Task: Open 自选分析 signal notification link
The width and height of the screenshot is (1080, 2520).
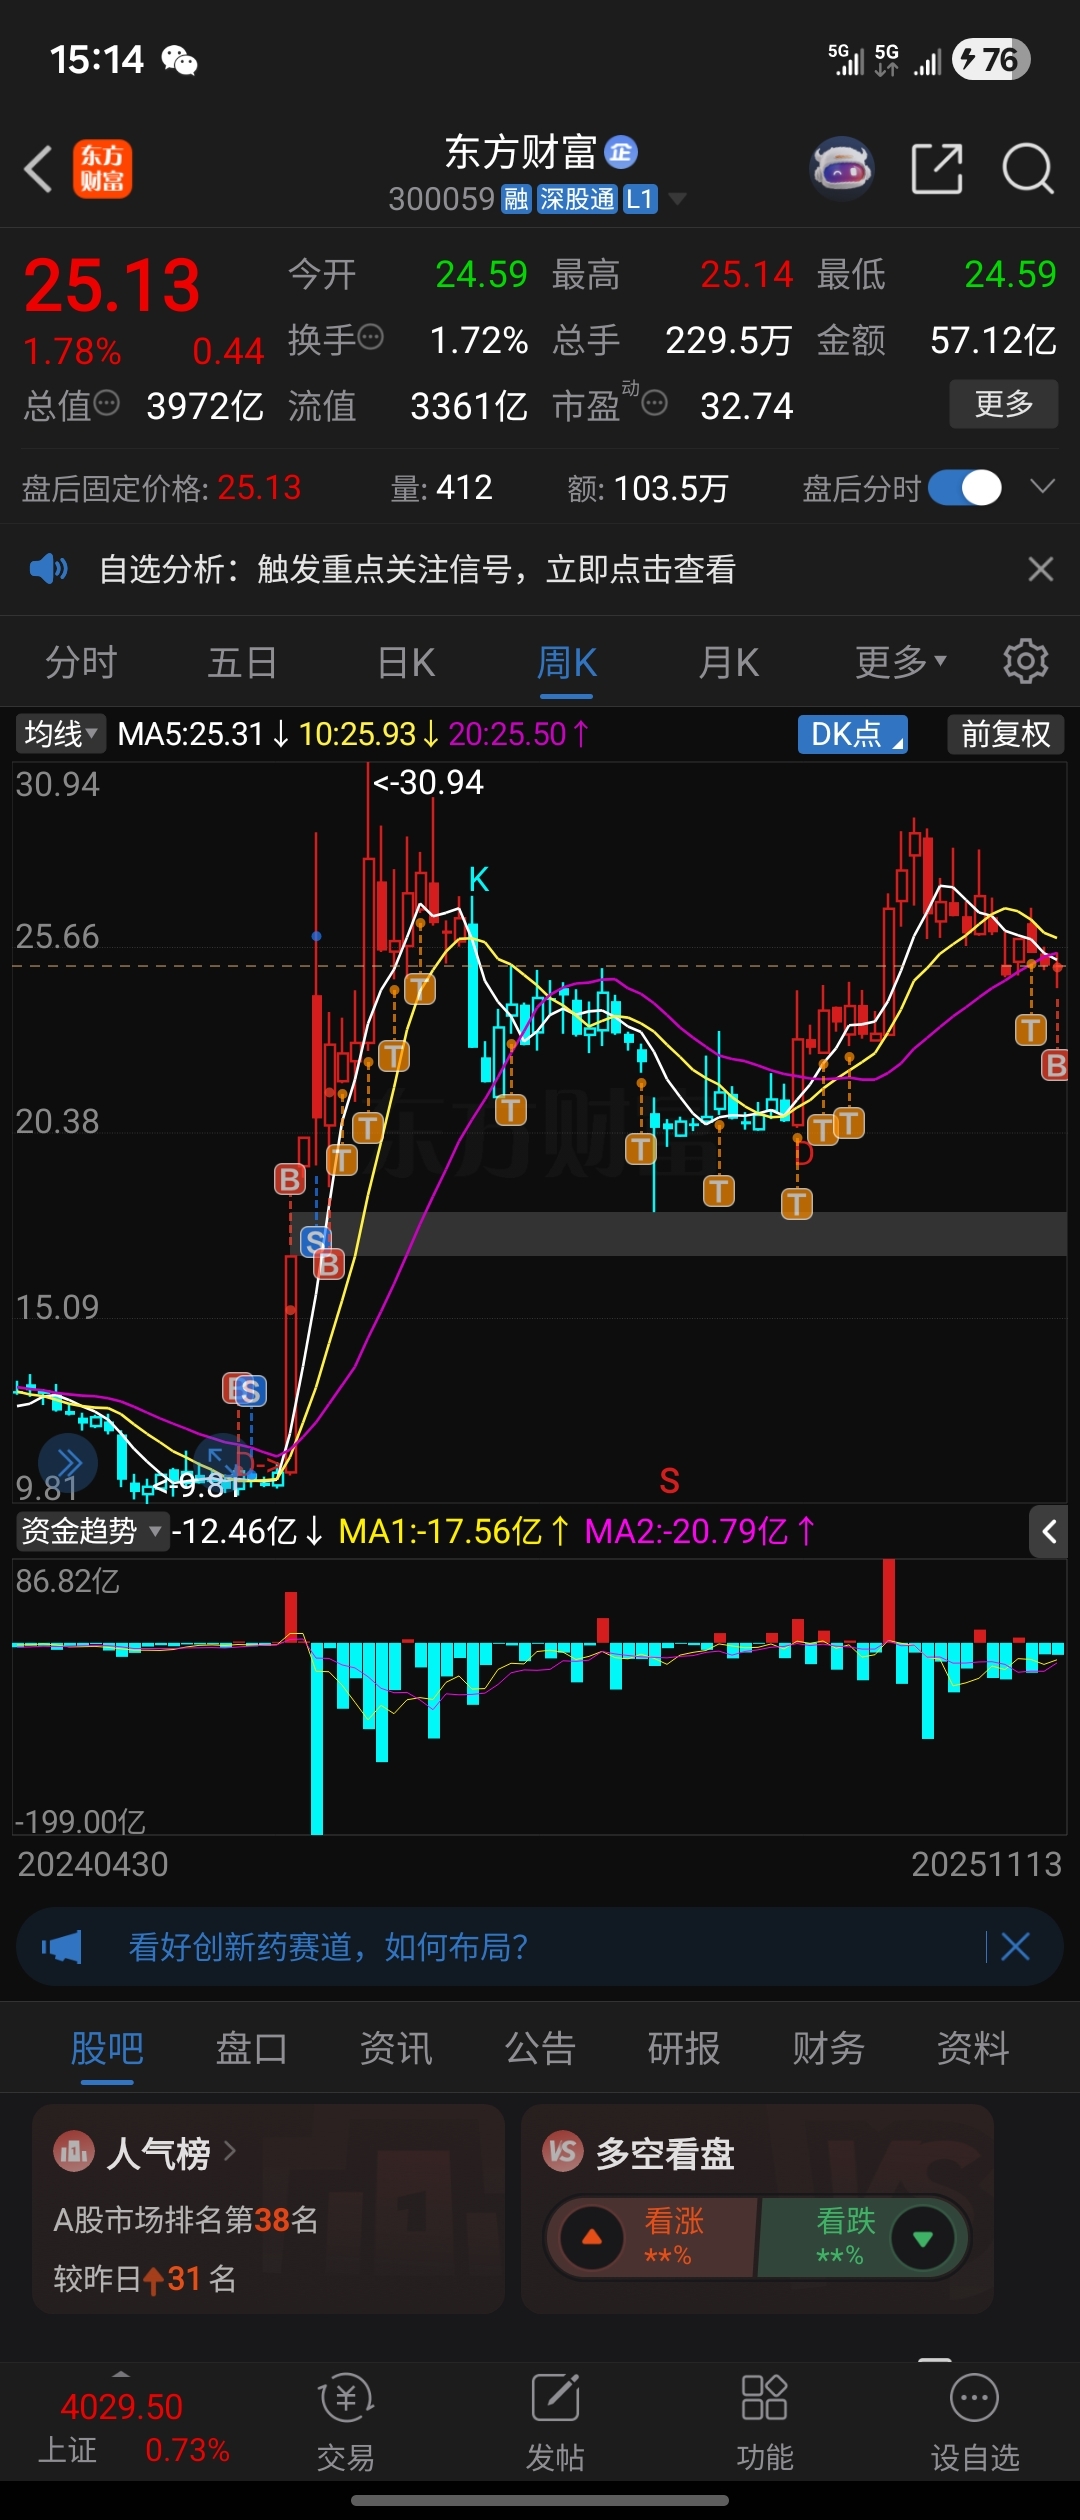Action: click(417, 570)
